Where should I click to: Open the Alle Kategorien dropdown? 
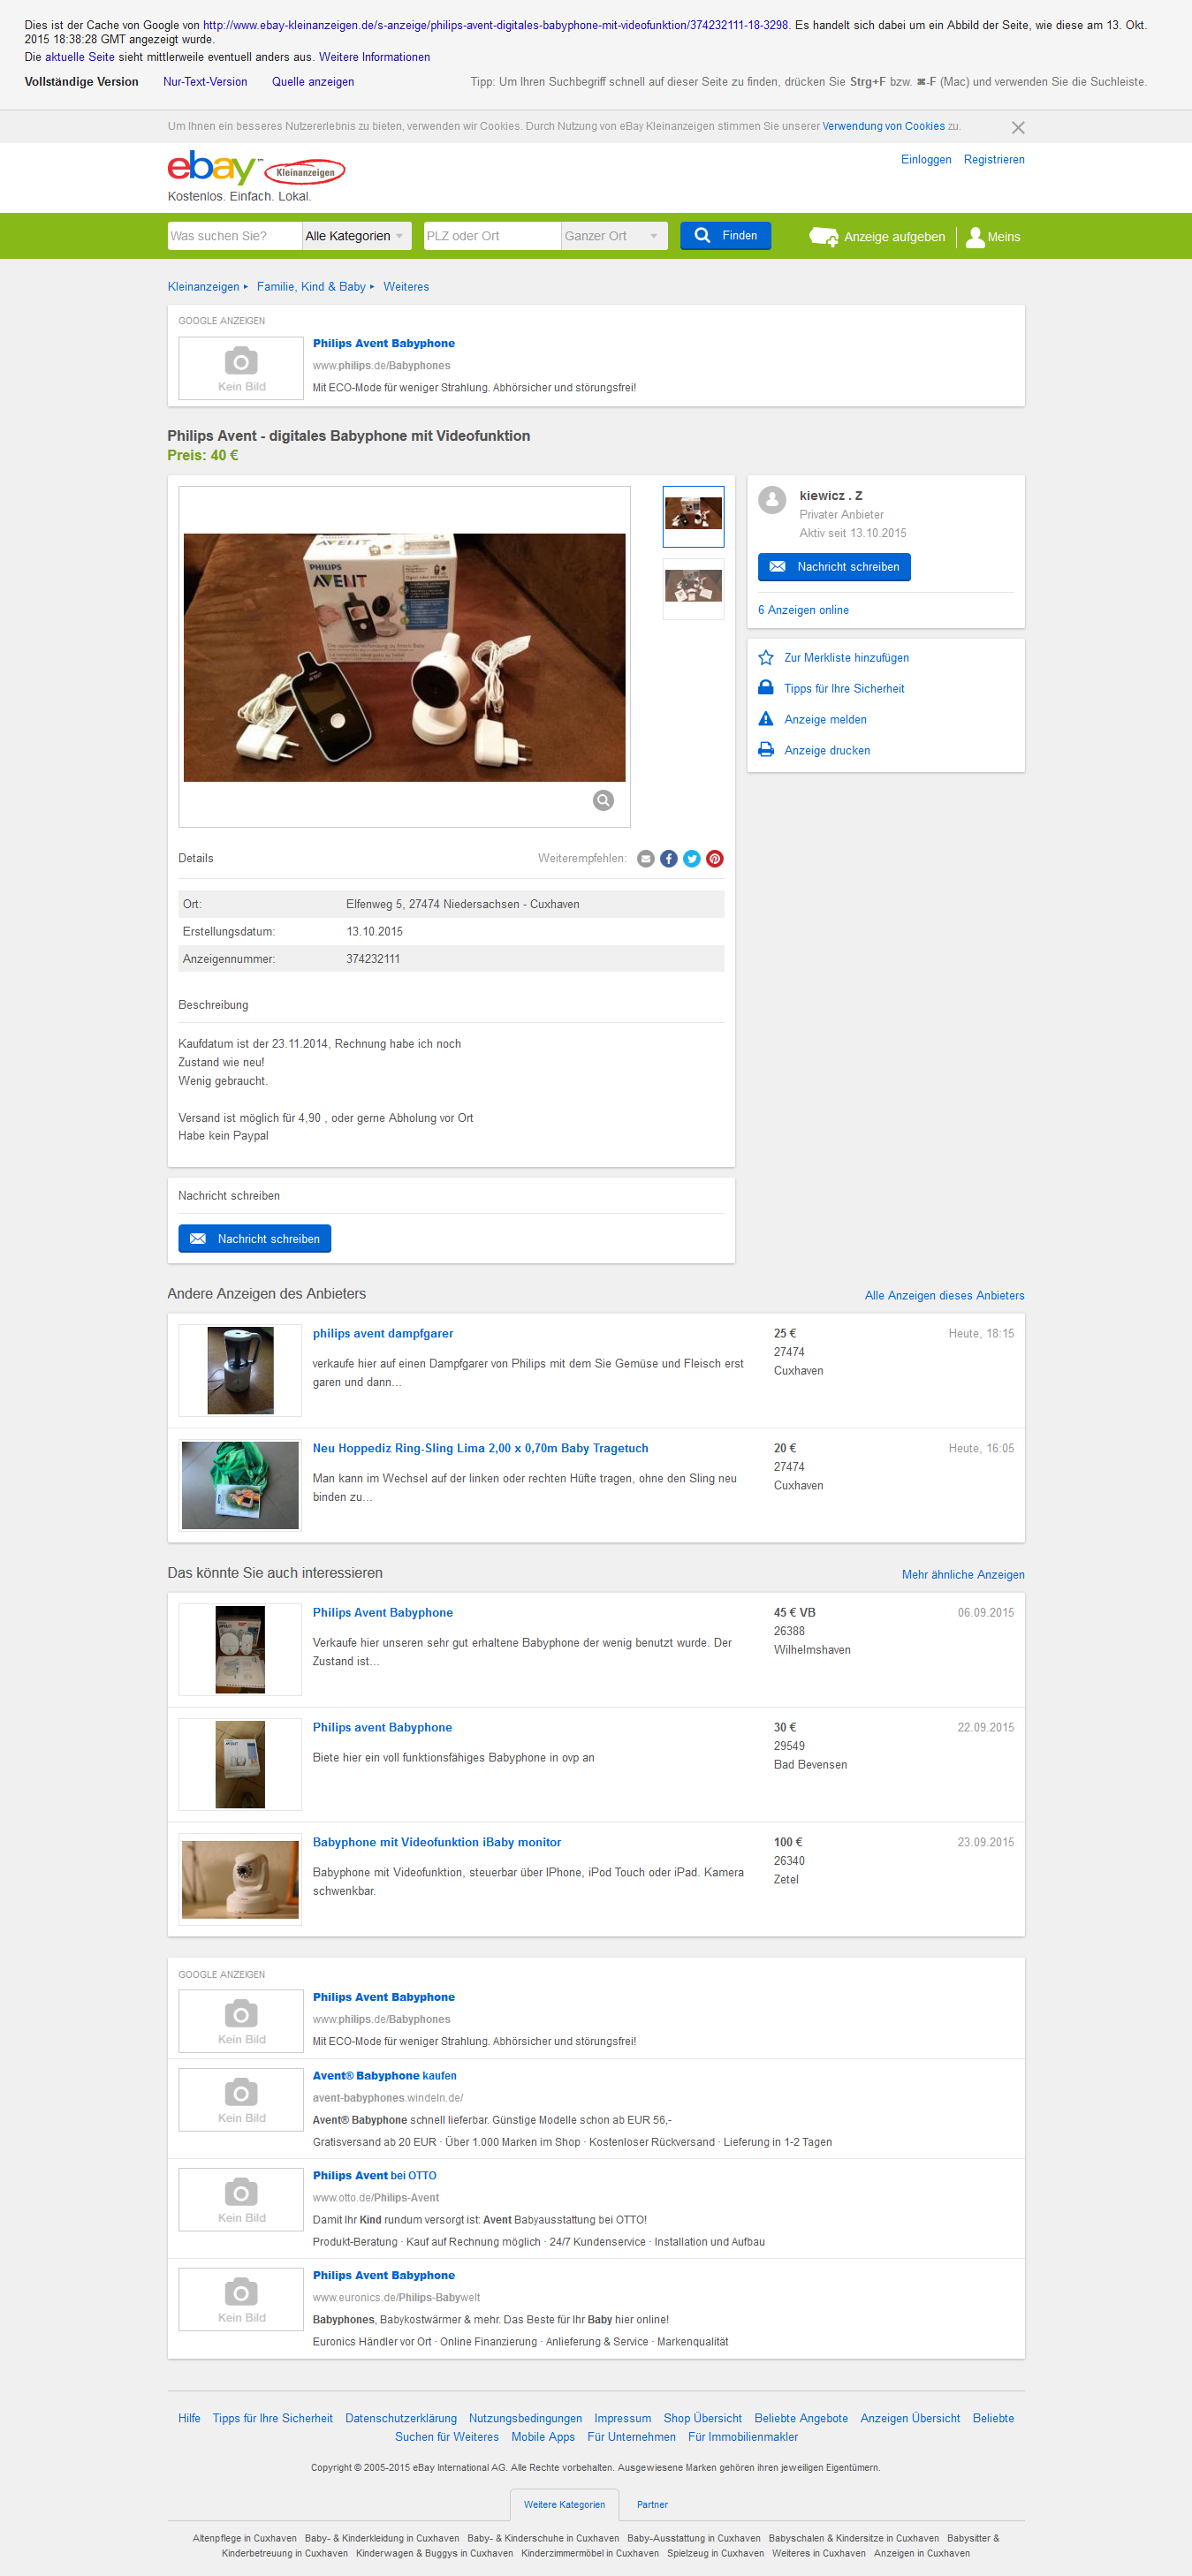(x=356, y=236)
